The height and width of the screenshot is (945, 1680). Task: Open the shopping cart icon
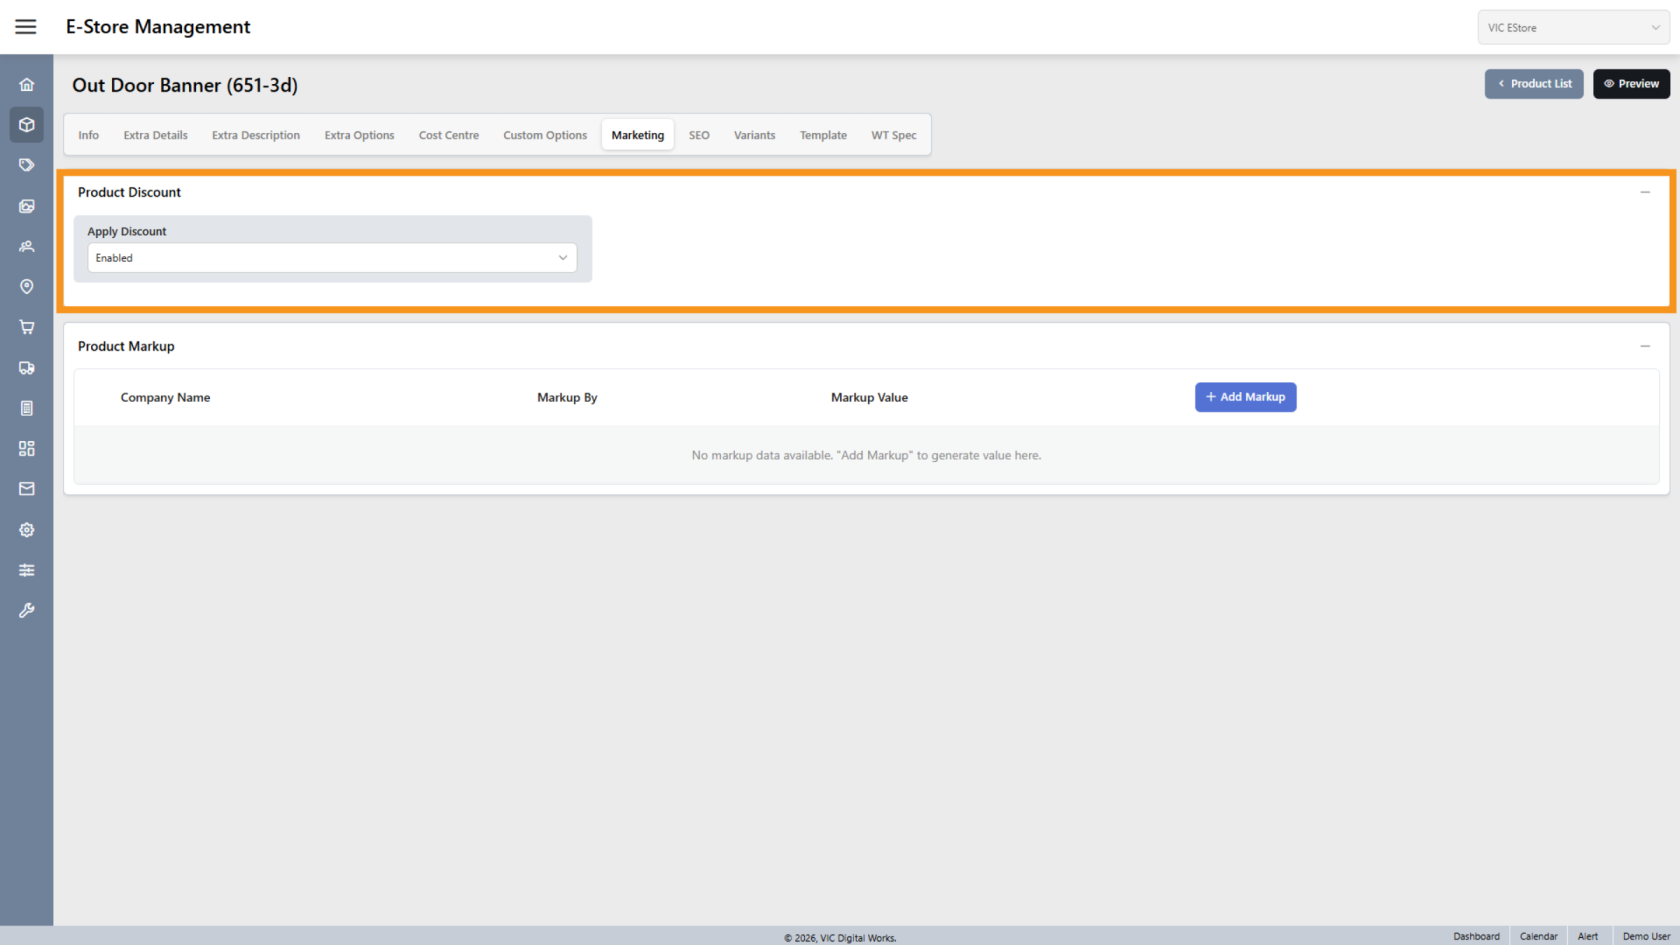tap(27, 327)
